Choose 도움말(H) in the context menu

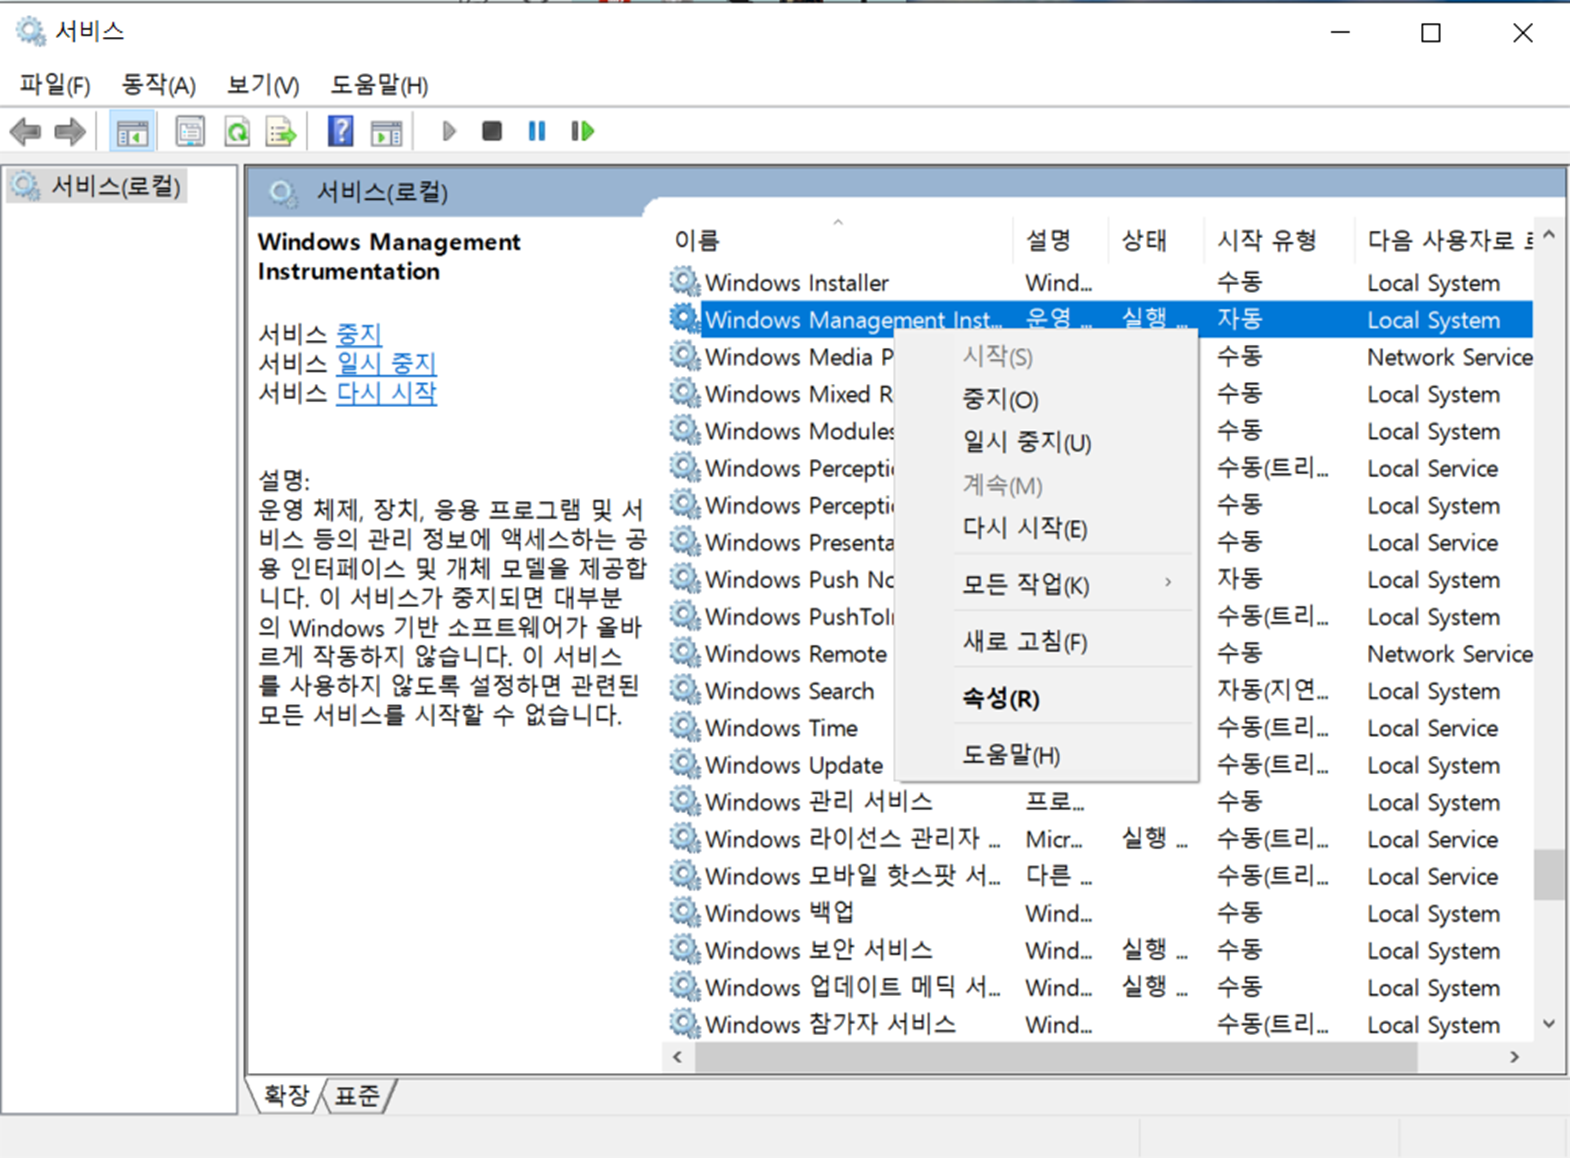click(1046, 755)
